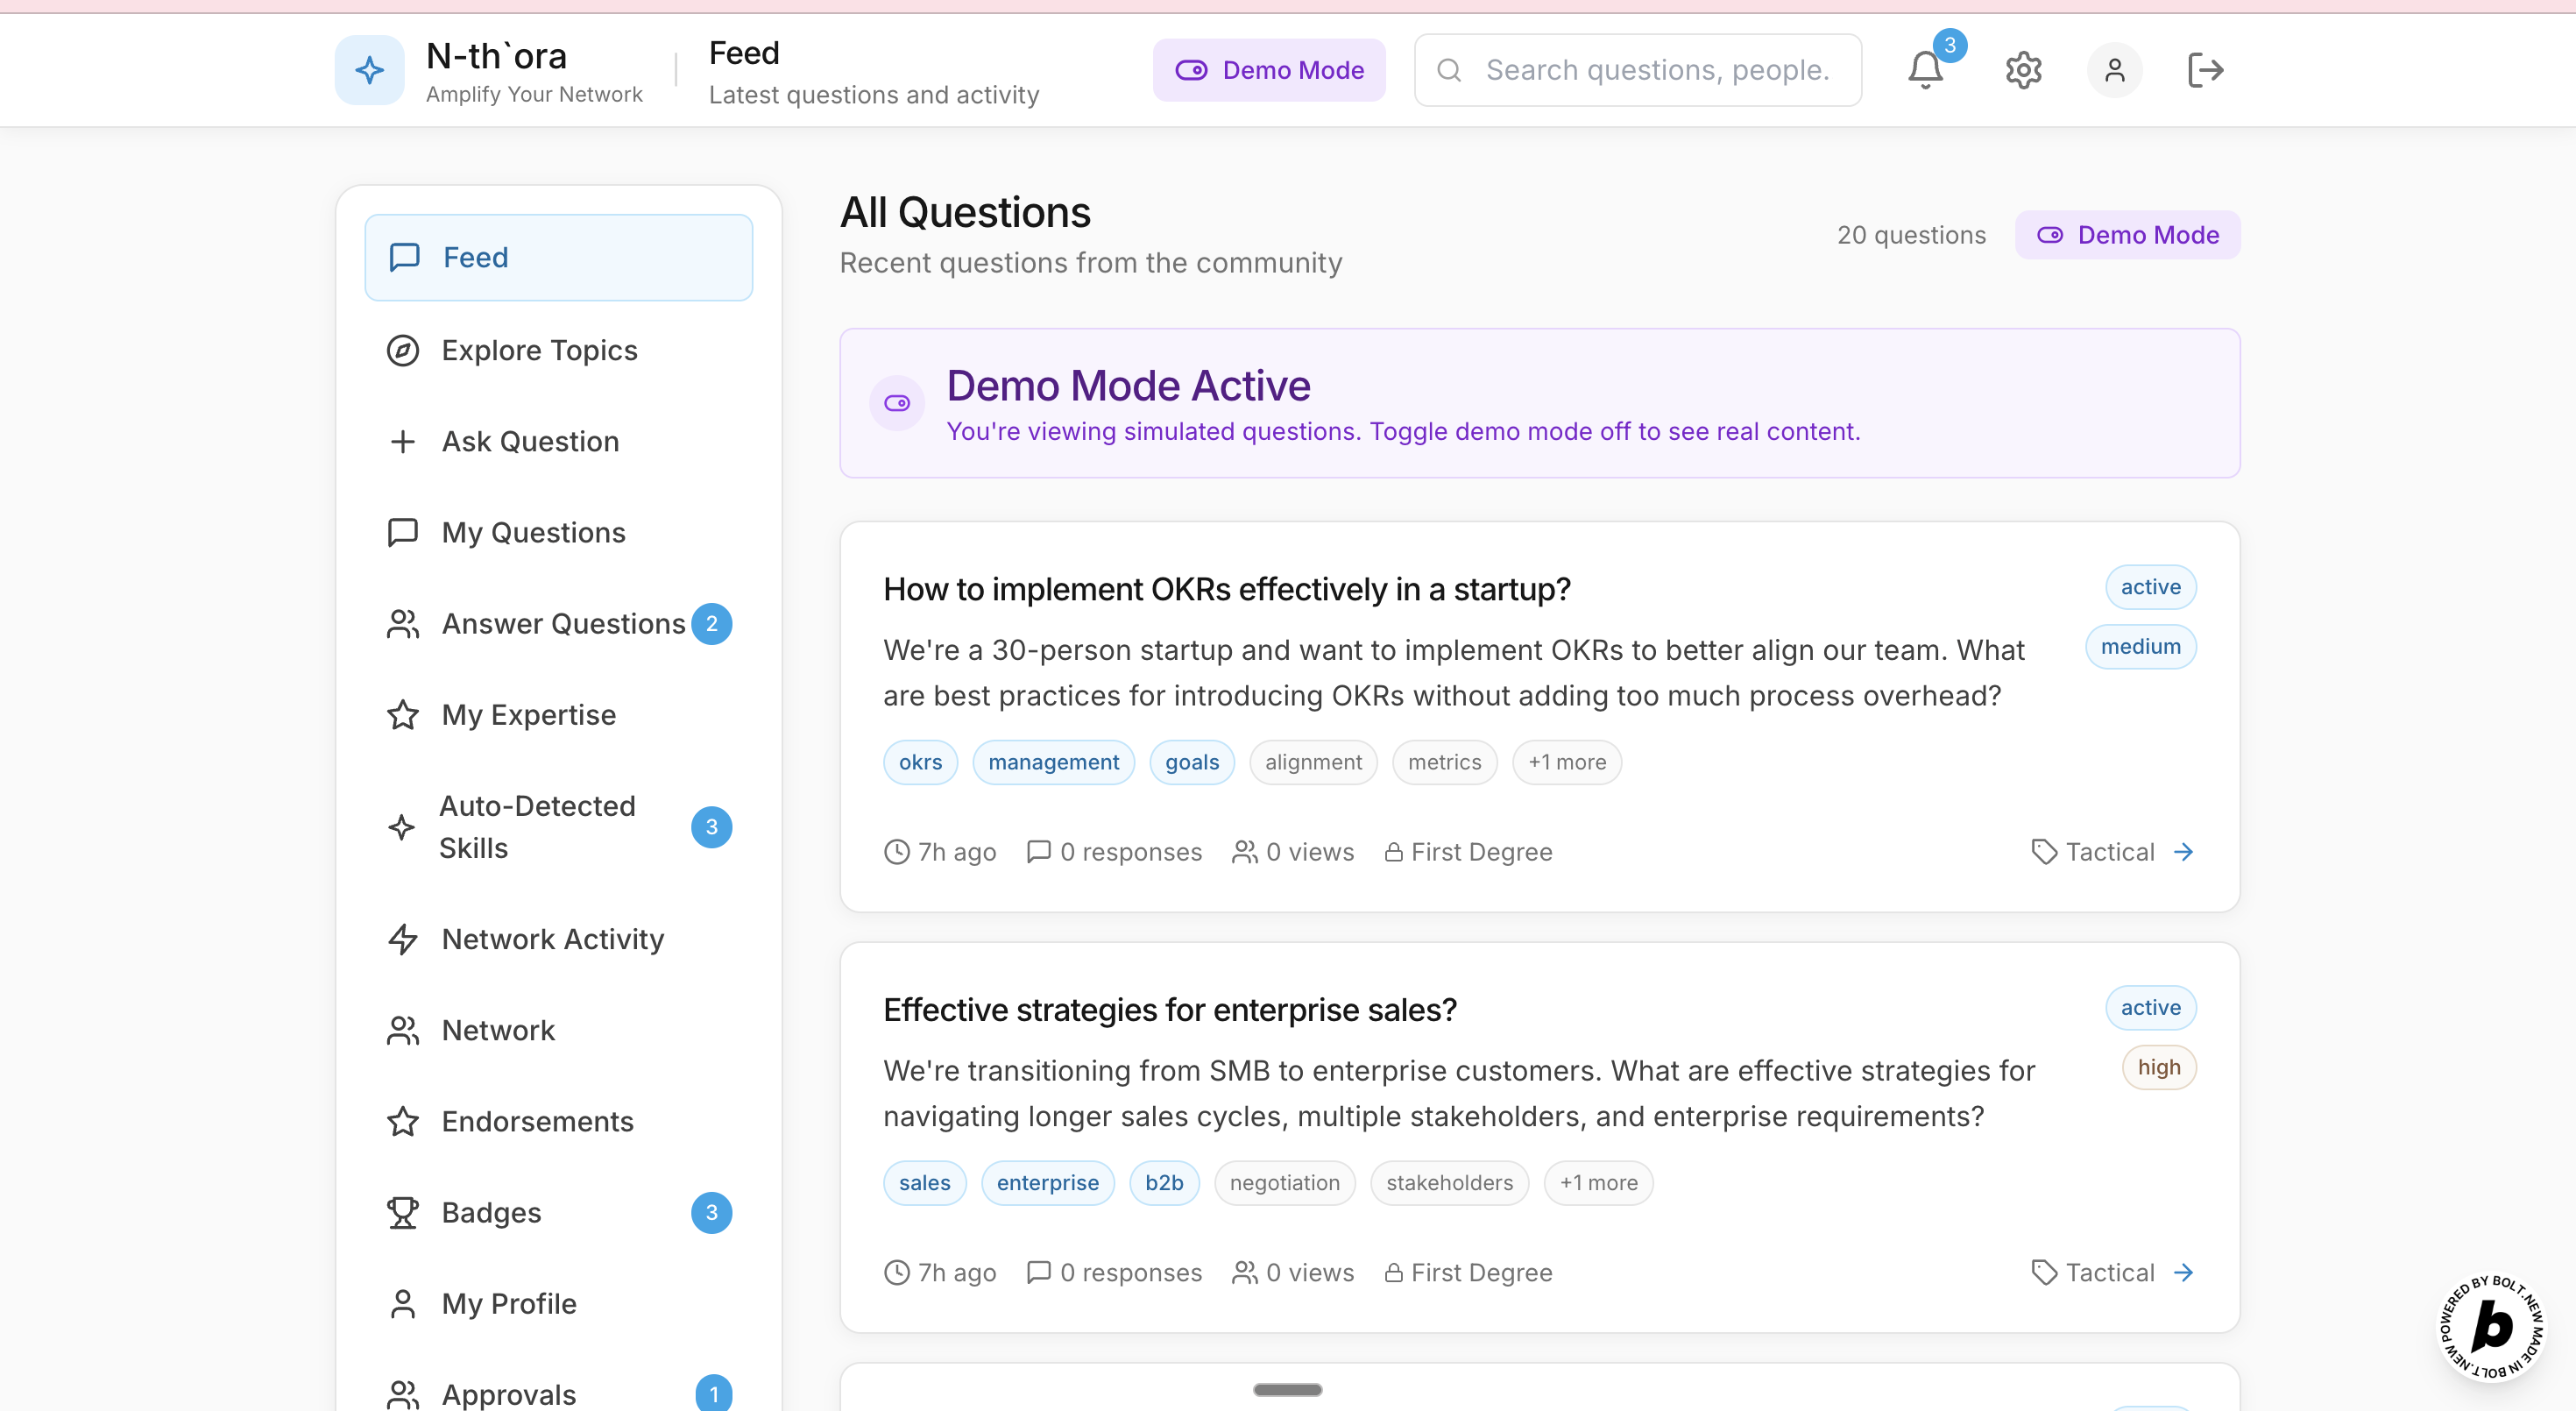Screen dimensions: 2576x1411
Task: Open Explore Topics in sidebar
Action: click(x=539, y=350)
